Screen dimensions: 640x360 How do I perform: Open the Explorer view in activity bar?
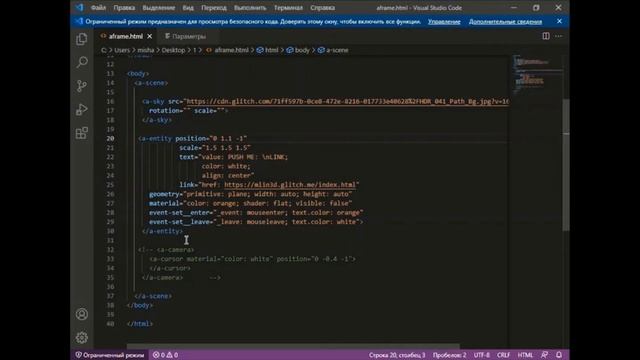tap(82, 39)
